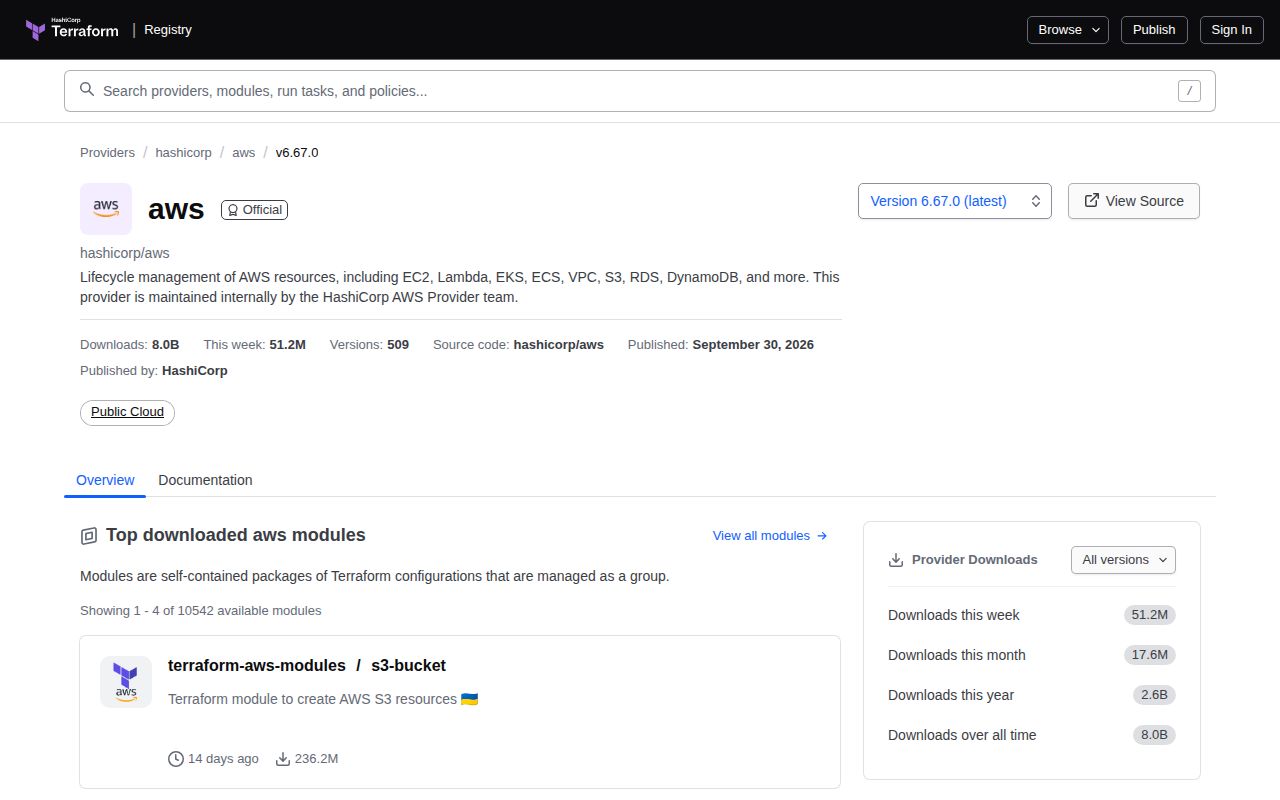Click the aws provider logo
The height and width of the screenshot is (800, 1280).
[x=106, y=209]
